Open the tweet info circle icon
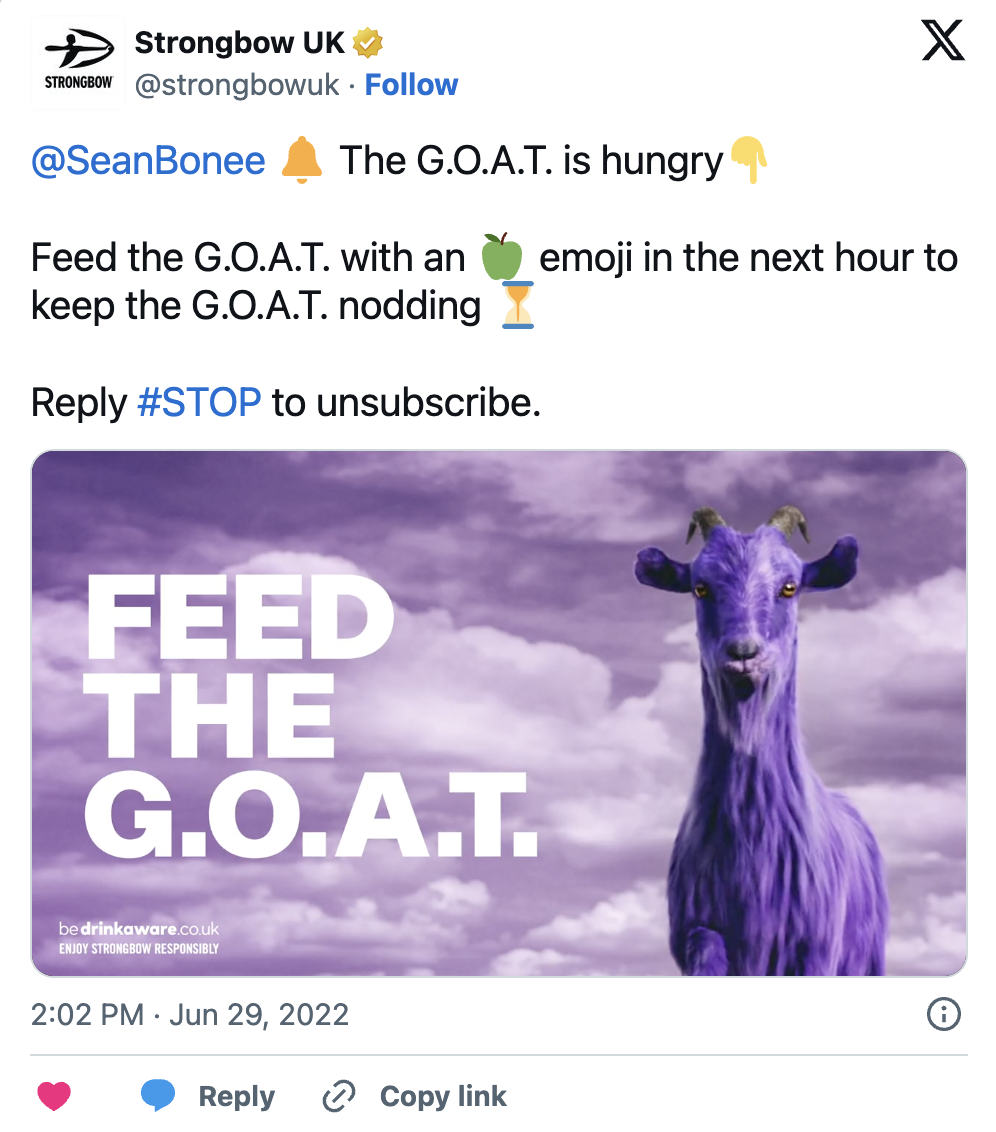 (x=943, y=1014)
